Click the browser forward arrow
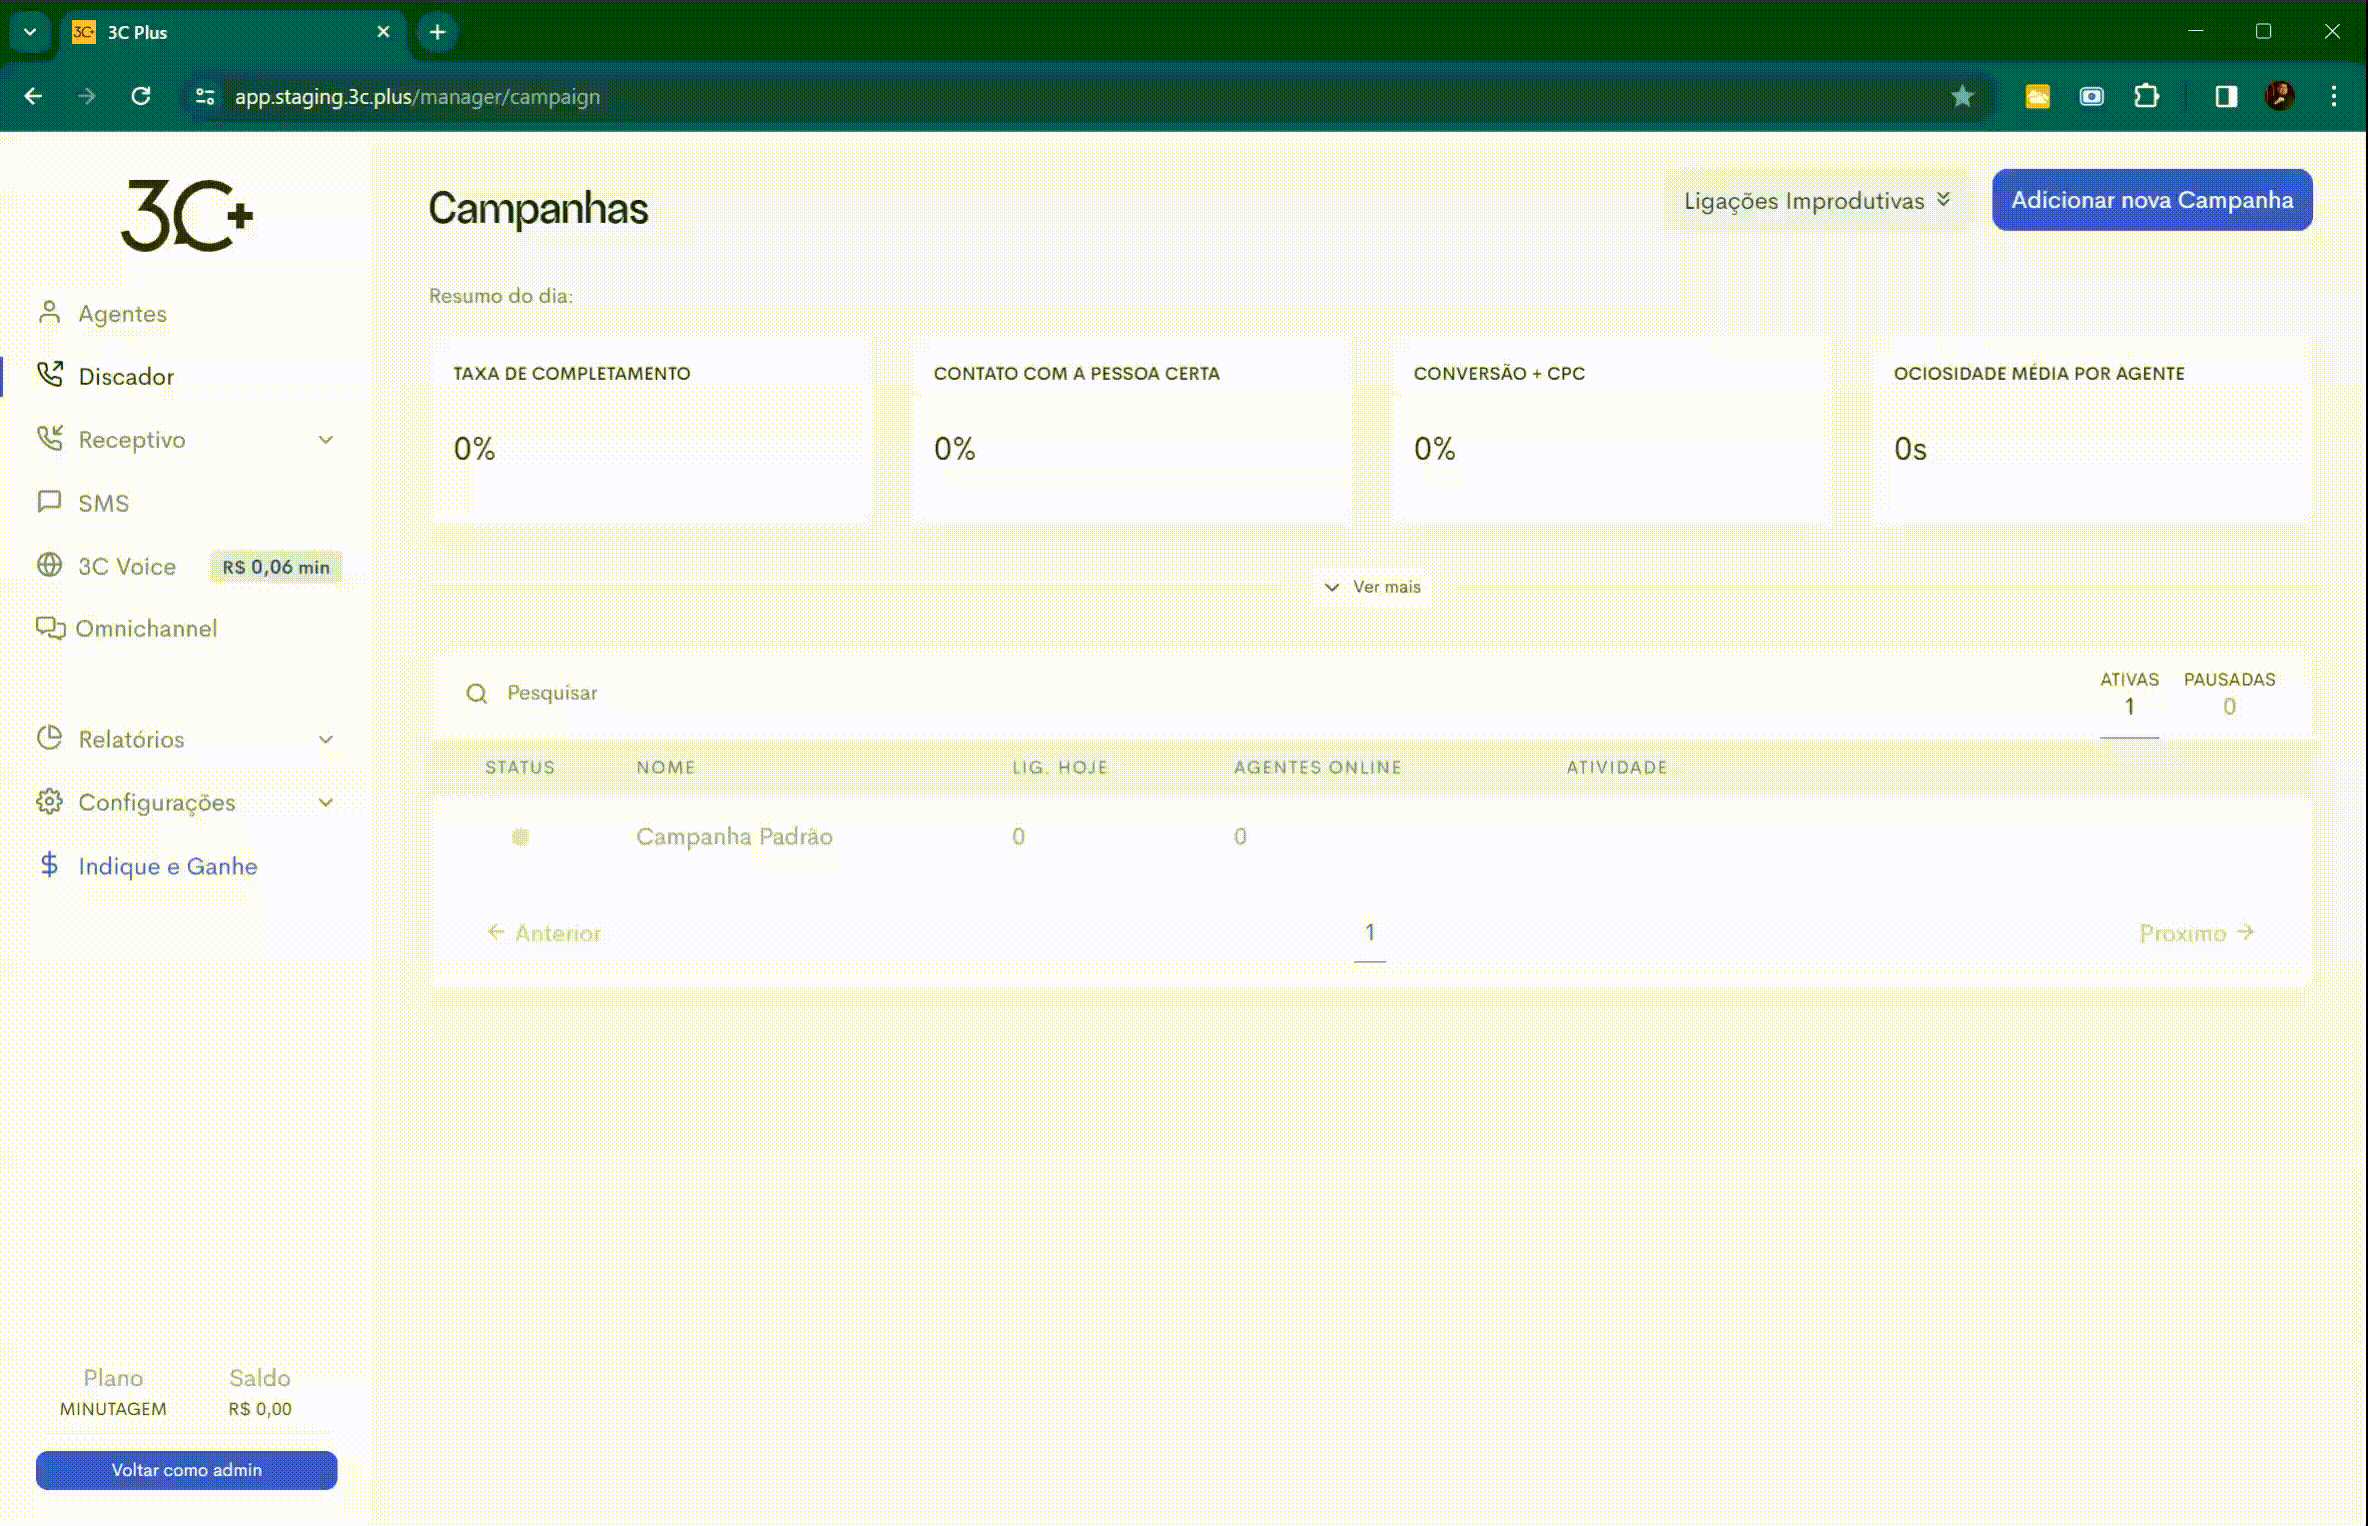The height and width of the screenshot is (1526, 2368). pyautogui.click(x=87, y=96)
